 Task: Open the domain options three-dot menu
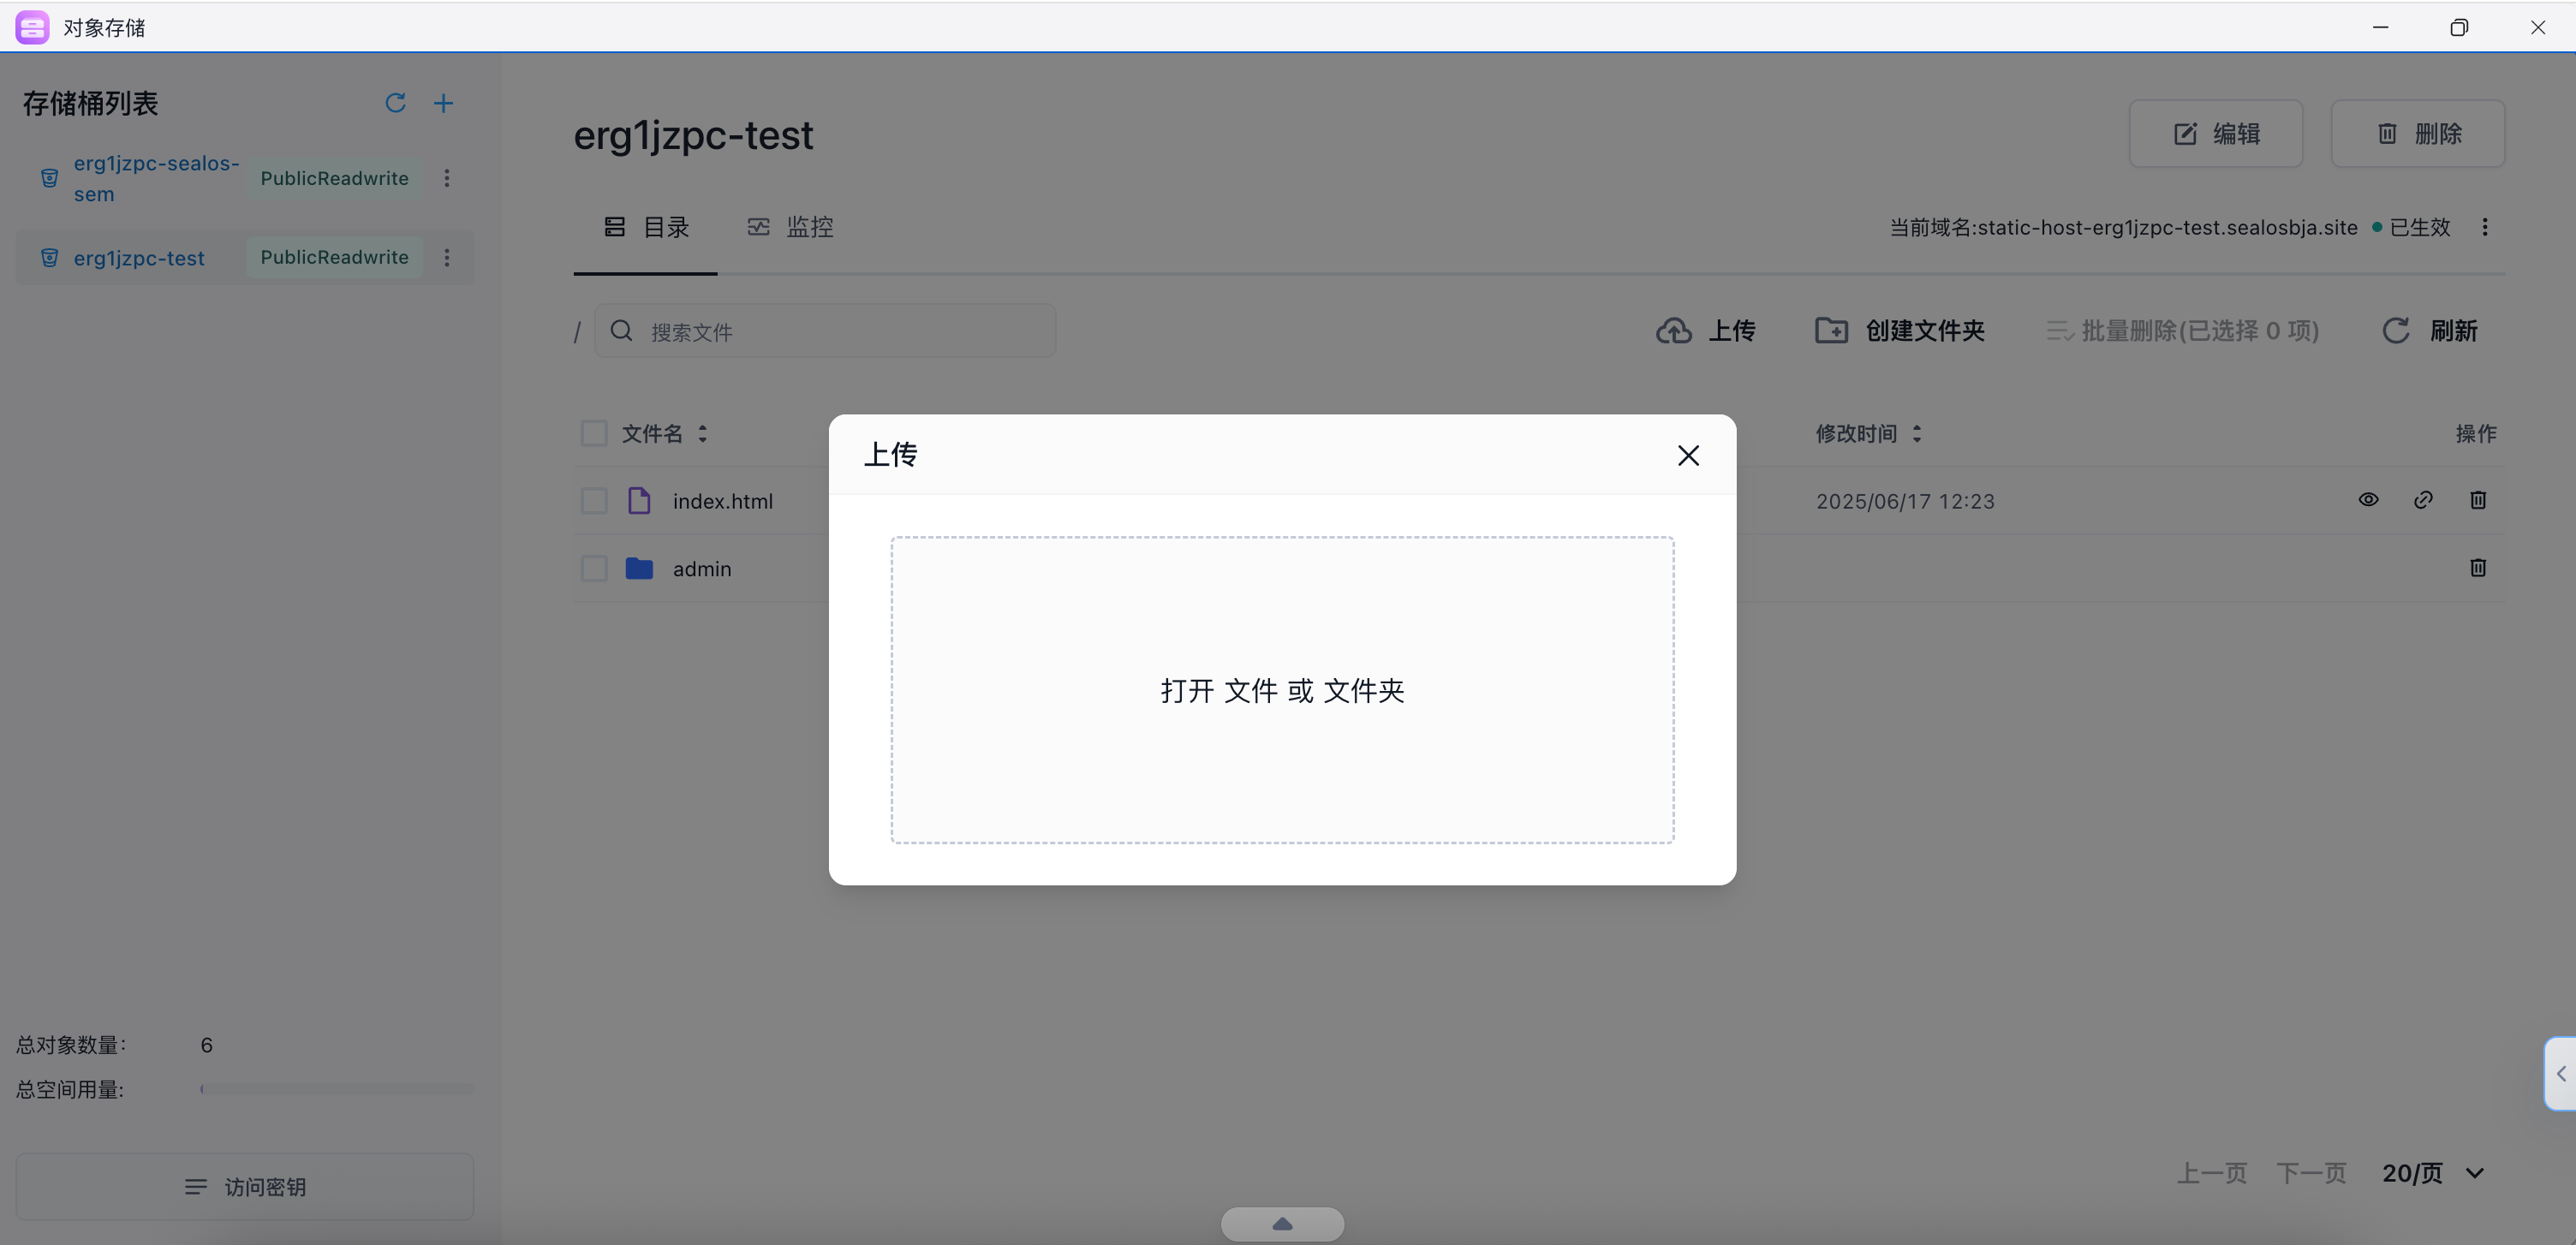coord(2486,227)
